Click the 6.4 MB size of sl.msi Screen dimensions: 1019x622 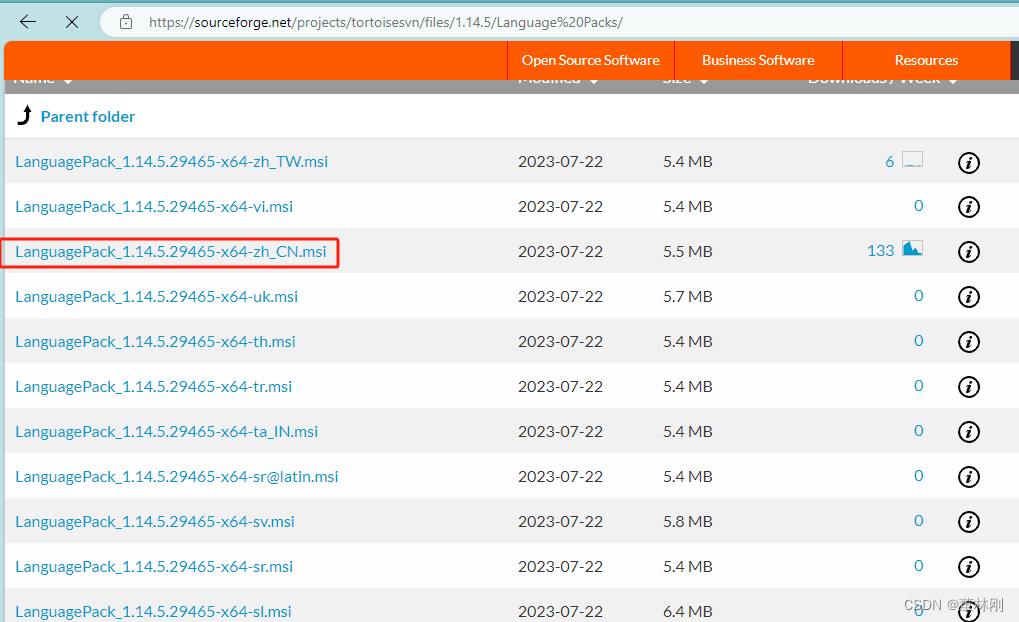(x=688, y=612)
